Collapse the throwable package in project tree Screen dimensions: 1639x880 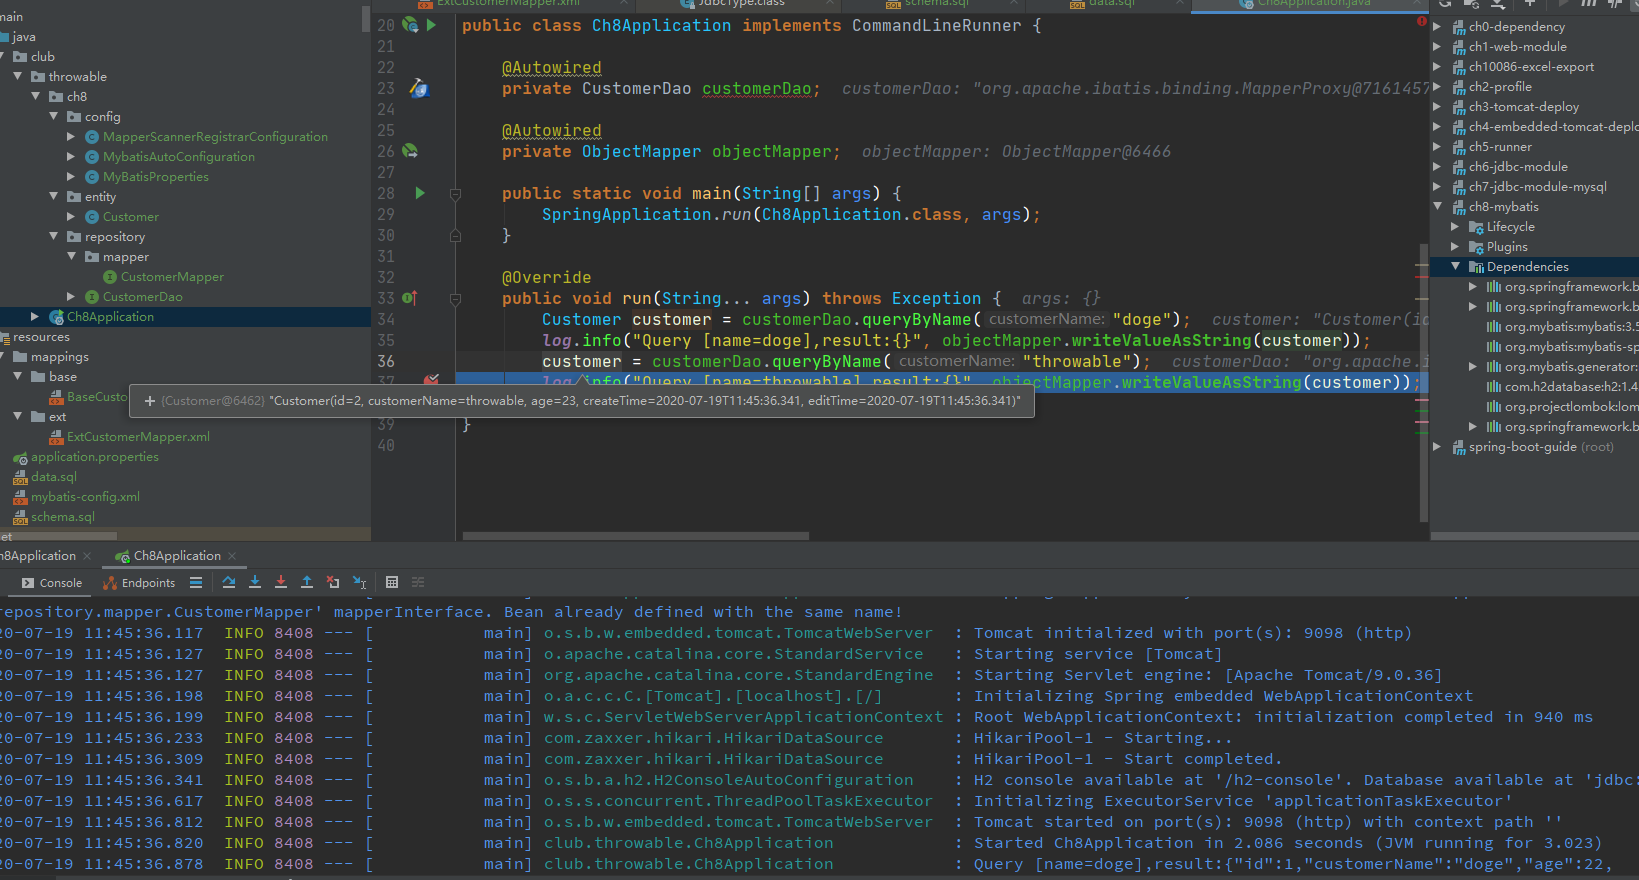click(18, 77)
